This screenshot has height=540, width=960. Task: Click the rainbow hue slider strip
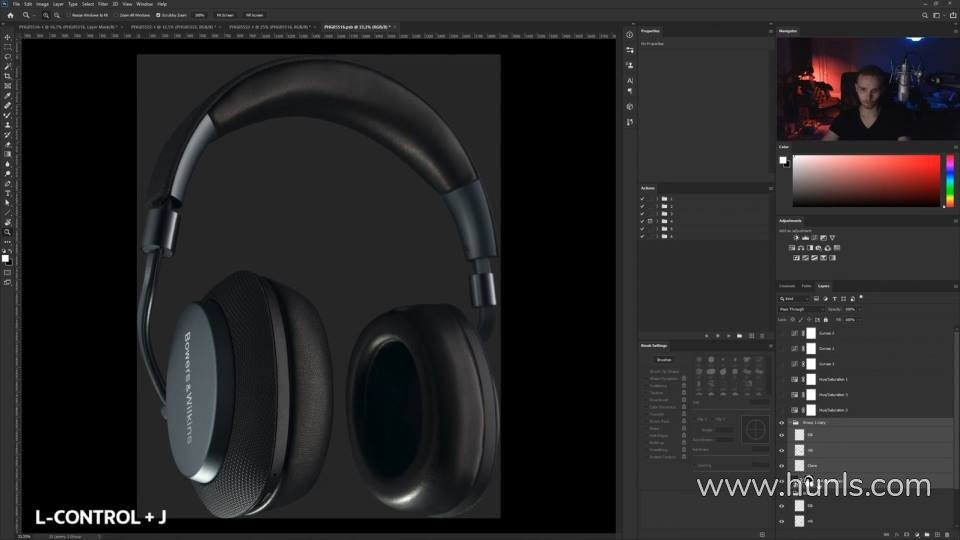tap(950, 180)
